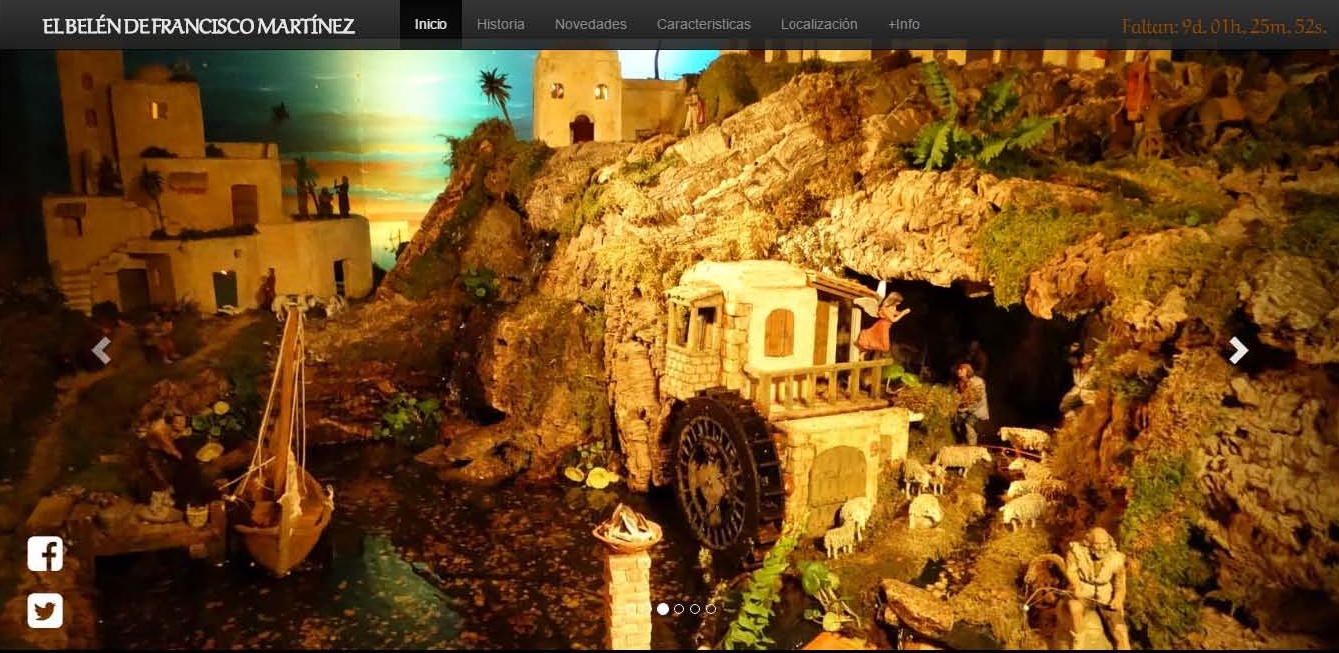Go to the Historia section
The width and height of the screenshot is (1339, 653).
point(500,24)
